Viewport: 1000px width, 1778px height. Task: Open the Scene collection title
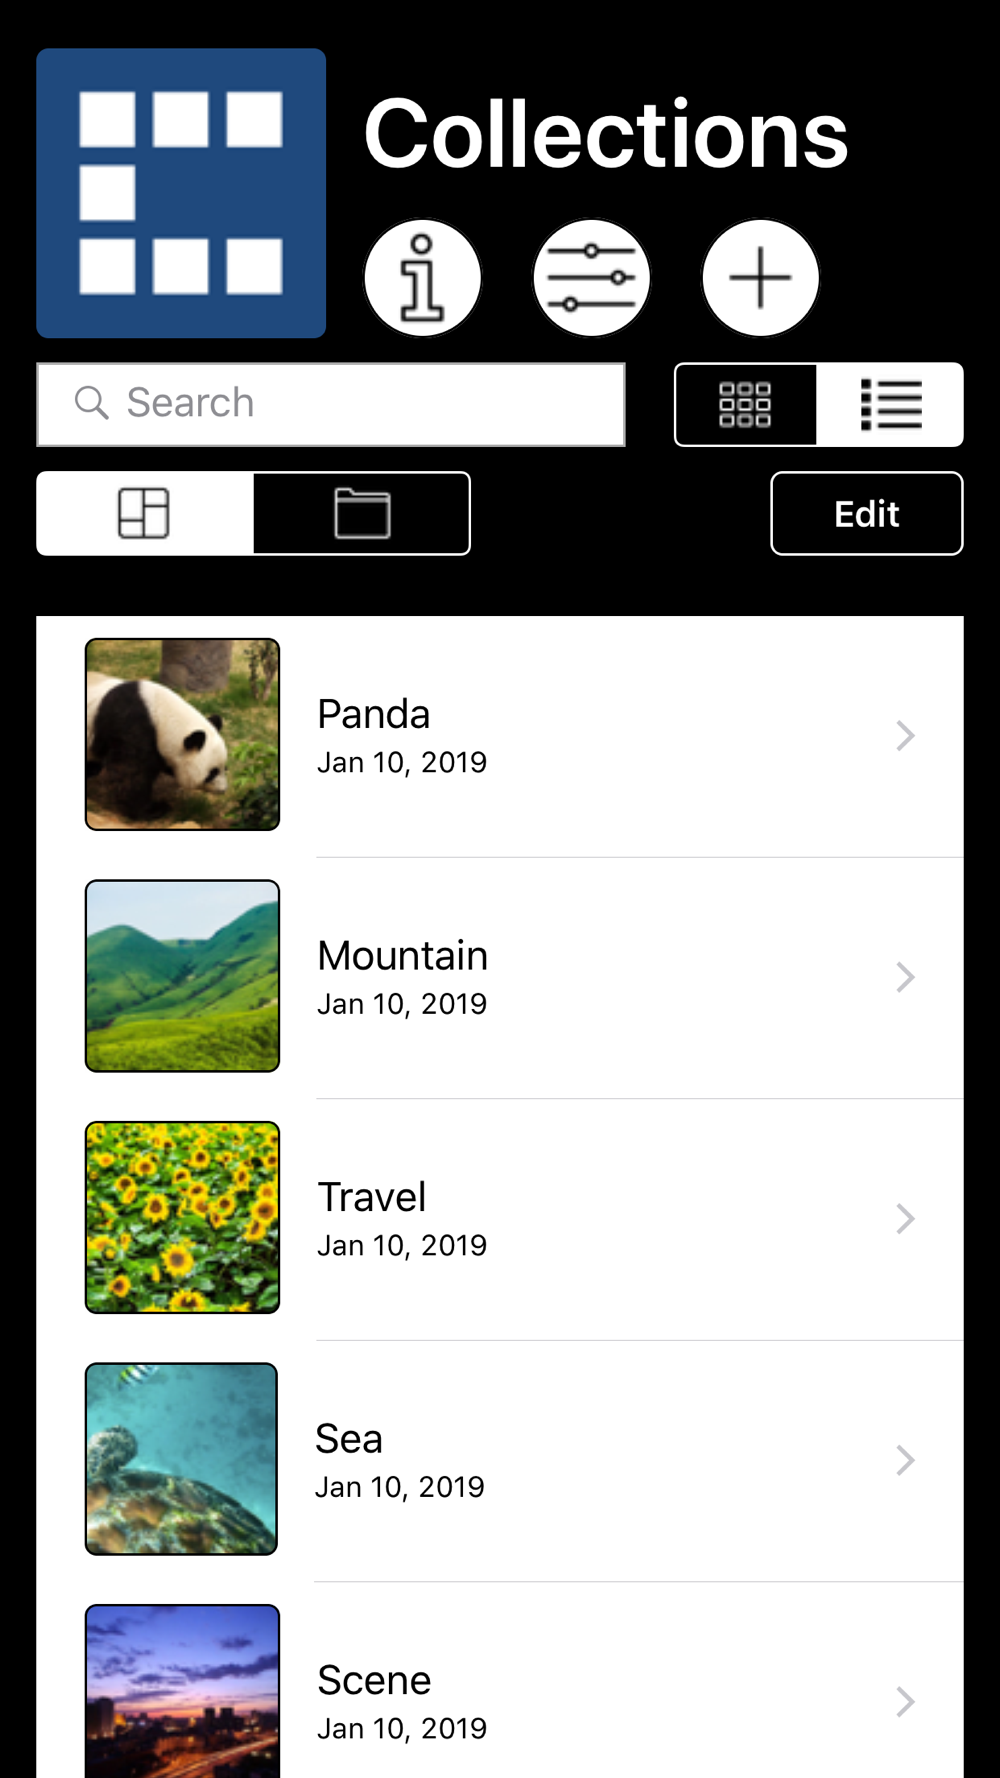click(x=374, y=1681)
